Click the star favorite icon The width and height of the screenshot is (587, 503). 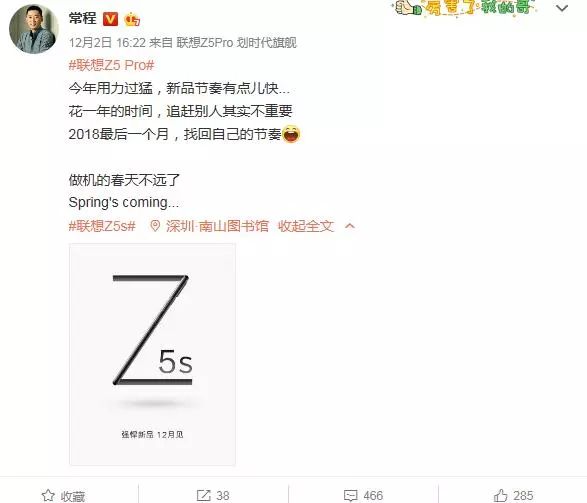[x=48, y=495]
